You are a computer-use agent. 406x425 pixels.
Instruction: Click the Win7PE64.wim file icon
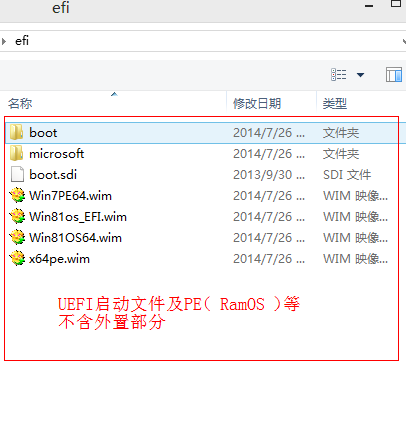click(17, 195)
